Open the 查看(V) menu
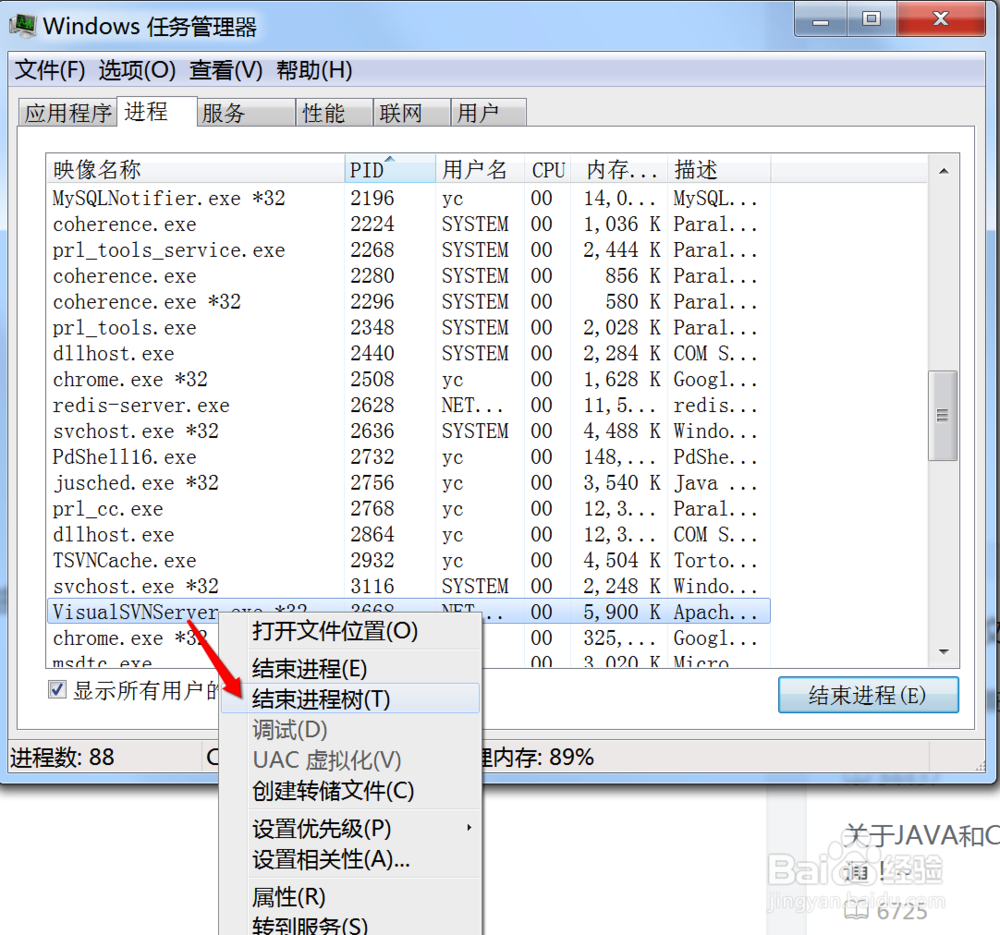 tap(226, 70)
